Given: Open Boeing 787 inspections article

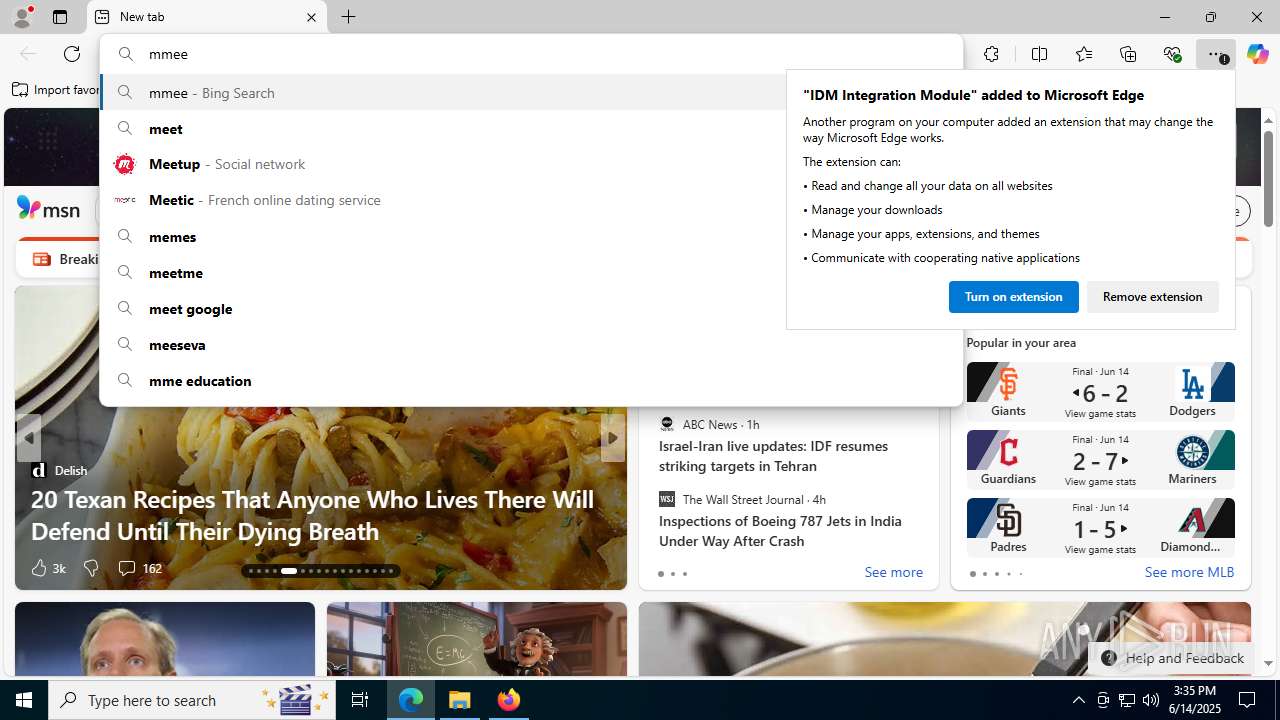Looking at the screenshot, I should coord(780,531).
